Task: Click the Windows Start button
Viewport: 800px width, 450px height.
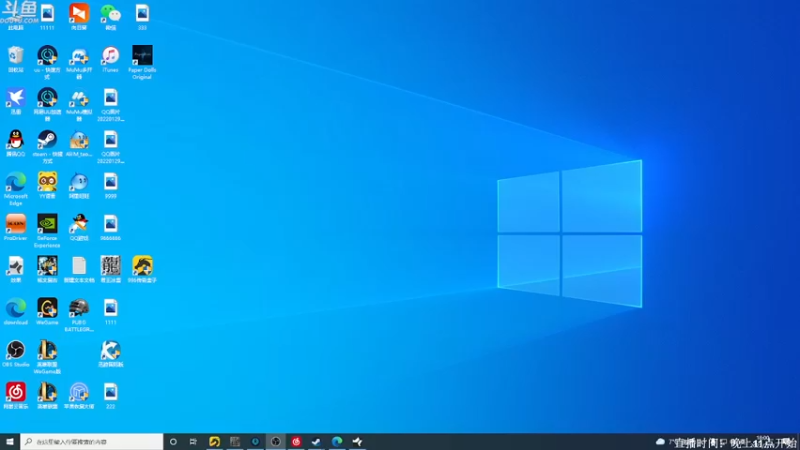Action: pyautogui.click(x=10, y=442)
